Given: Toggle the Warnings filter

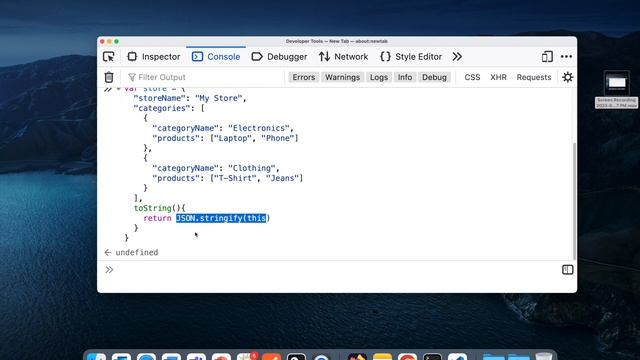Looking at the screenshot, I should [342, 77].
